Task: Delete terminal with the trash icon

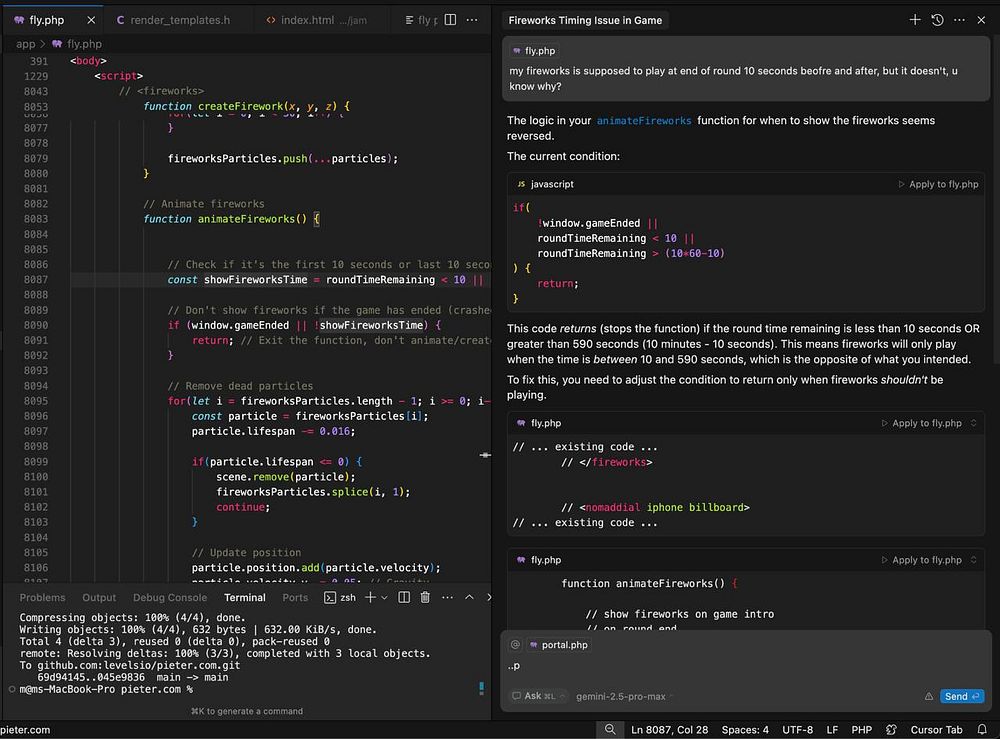Action: pos(425,597)
